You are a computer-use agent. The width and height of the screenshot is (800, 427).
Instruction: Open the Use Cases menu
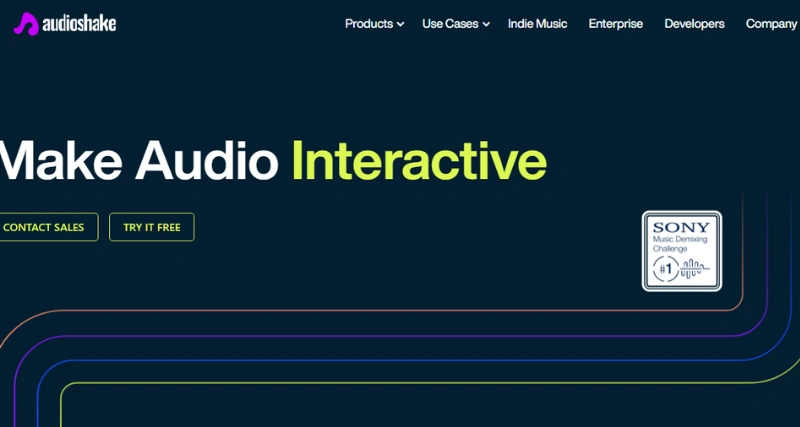(x=450, y=24)
